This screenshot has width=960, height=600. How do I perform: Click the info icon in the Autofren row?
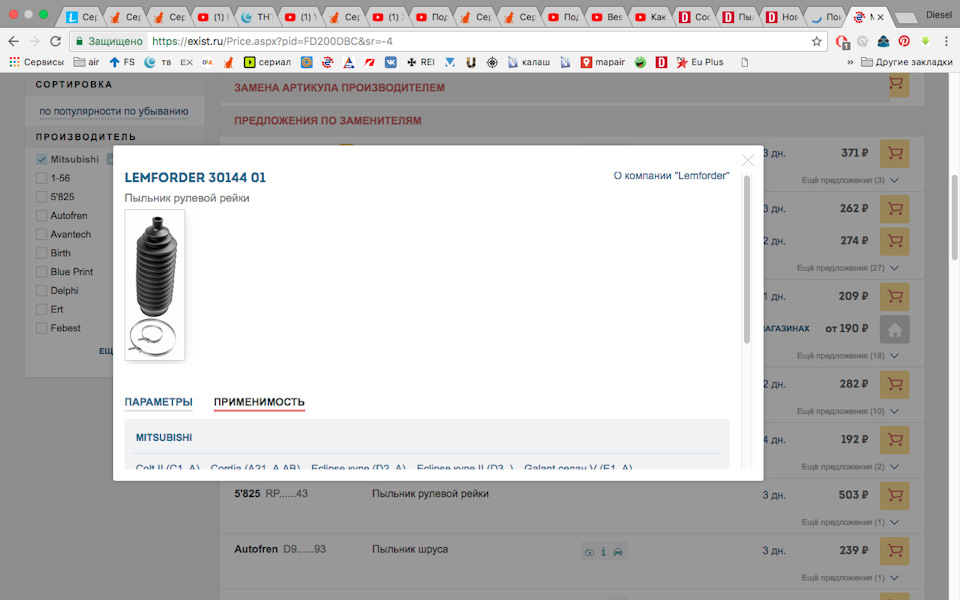click(603, 552)
